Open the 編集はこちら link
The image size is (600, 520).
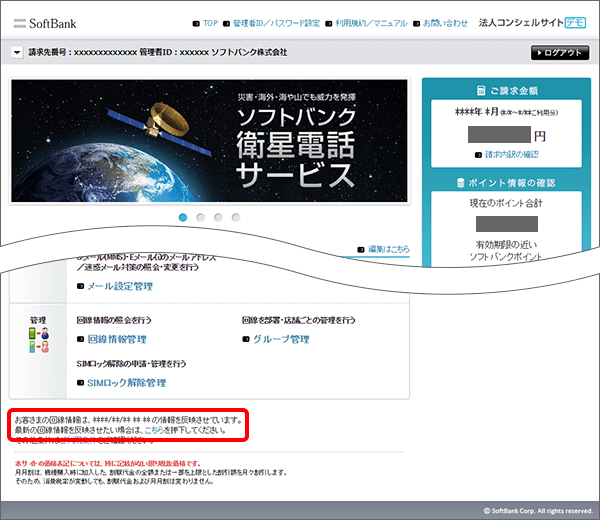(389, 249)
